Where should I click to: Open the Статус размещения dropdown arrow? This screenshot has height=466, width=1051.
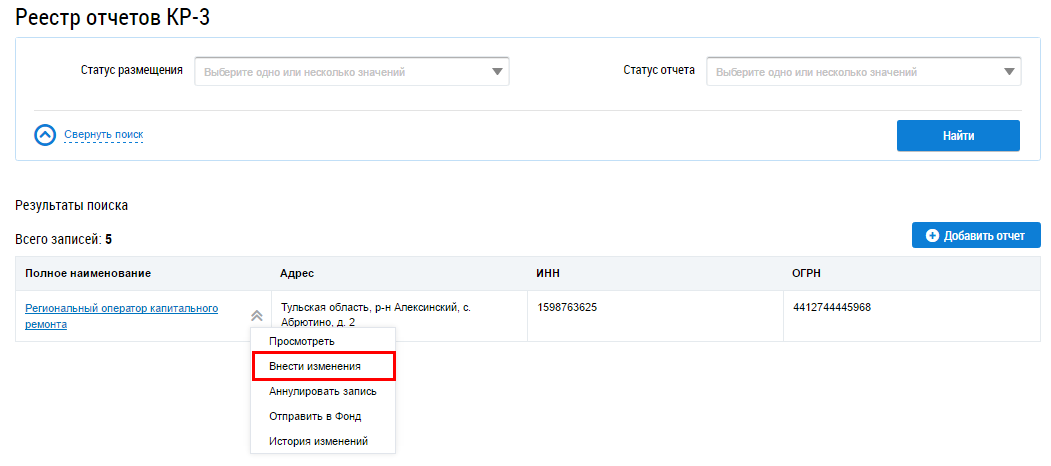point(497,72)
